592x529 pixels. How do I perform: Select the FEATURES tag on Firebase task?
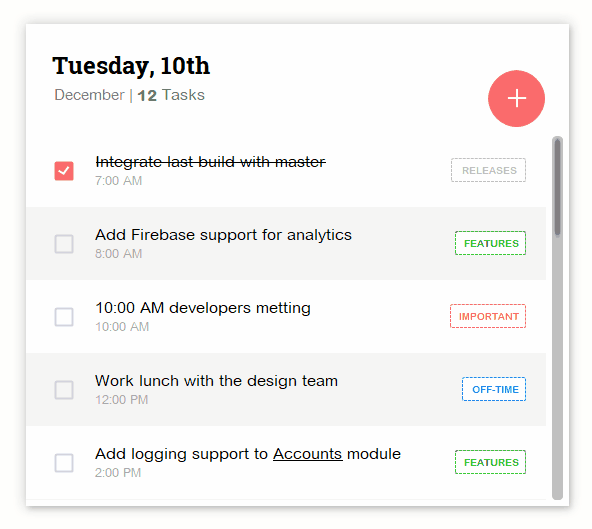[490, 243]
